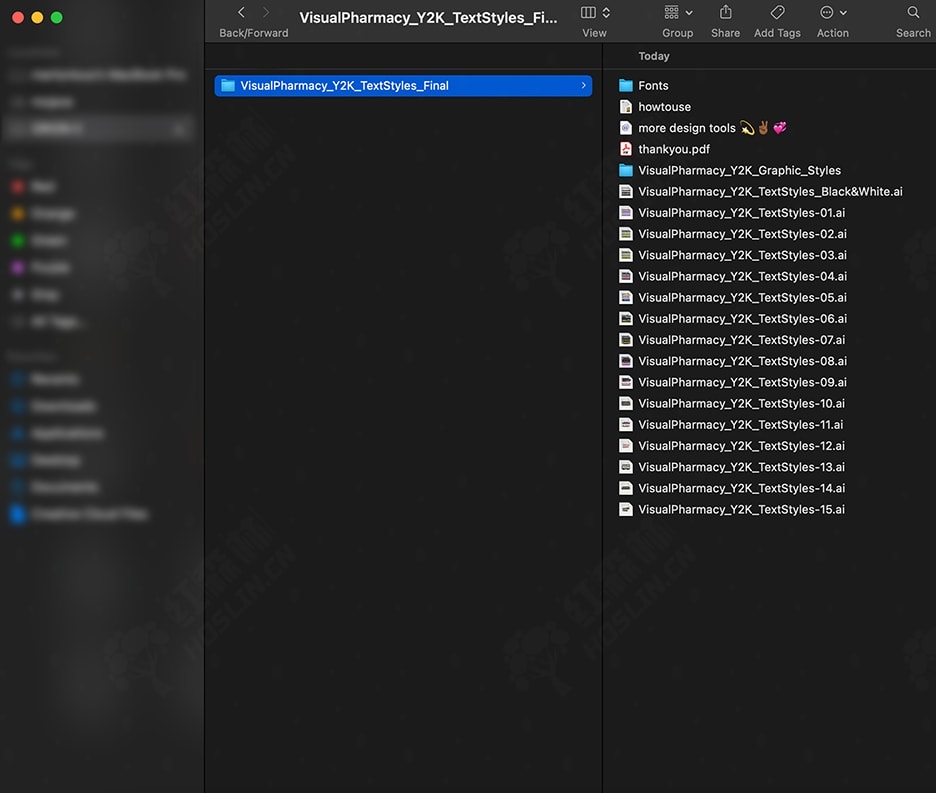Select TextStyles-12.ai file icon
Image resolution: width=936 pixels, height=793 pixels.
click(x=626, y=446)
